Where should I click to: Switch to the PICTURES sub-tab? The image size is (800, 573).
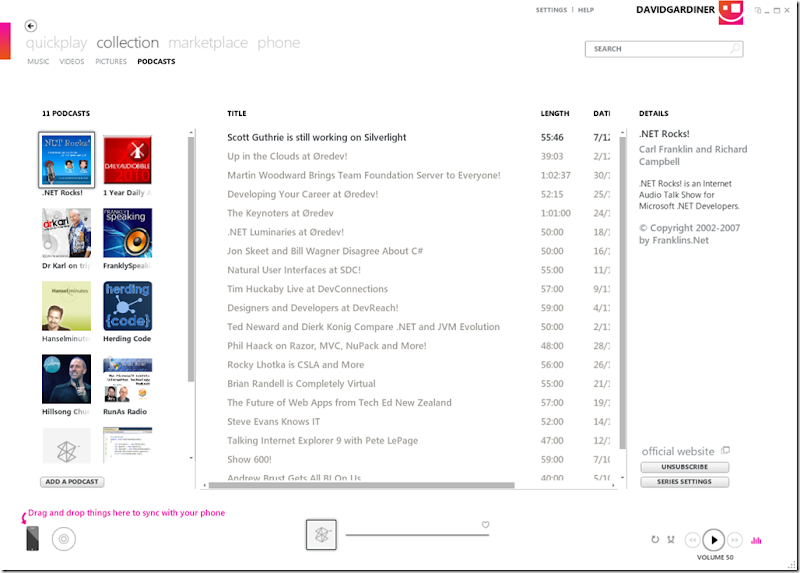pyautogui.click(x=111, y=61)
